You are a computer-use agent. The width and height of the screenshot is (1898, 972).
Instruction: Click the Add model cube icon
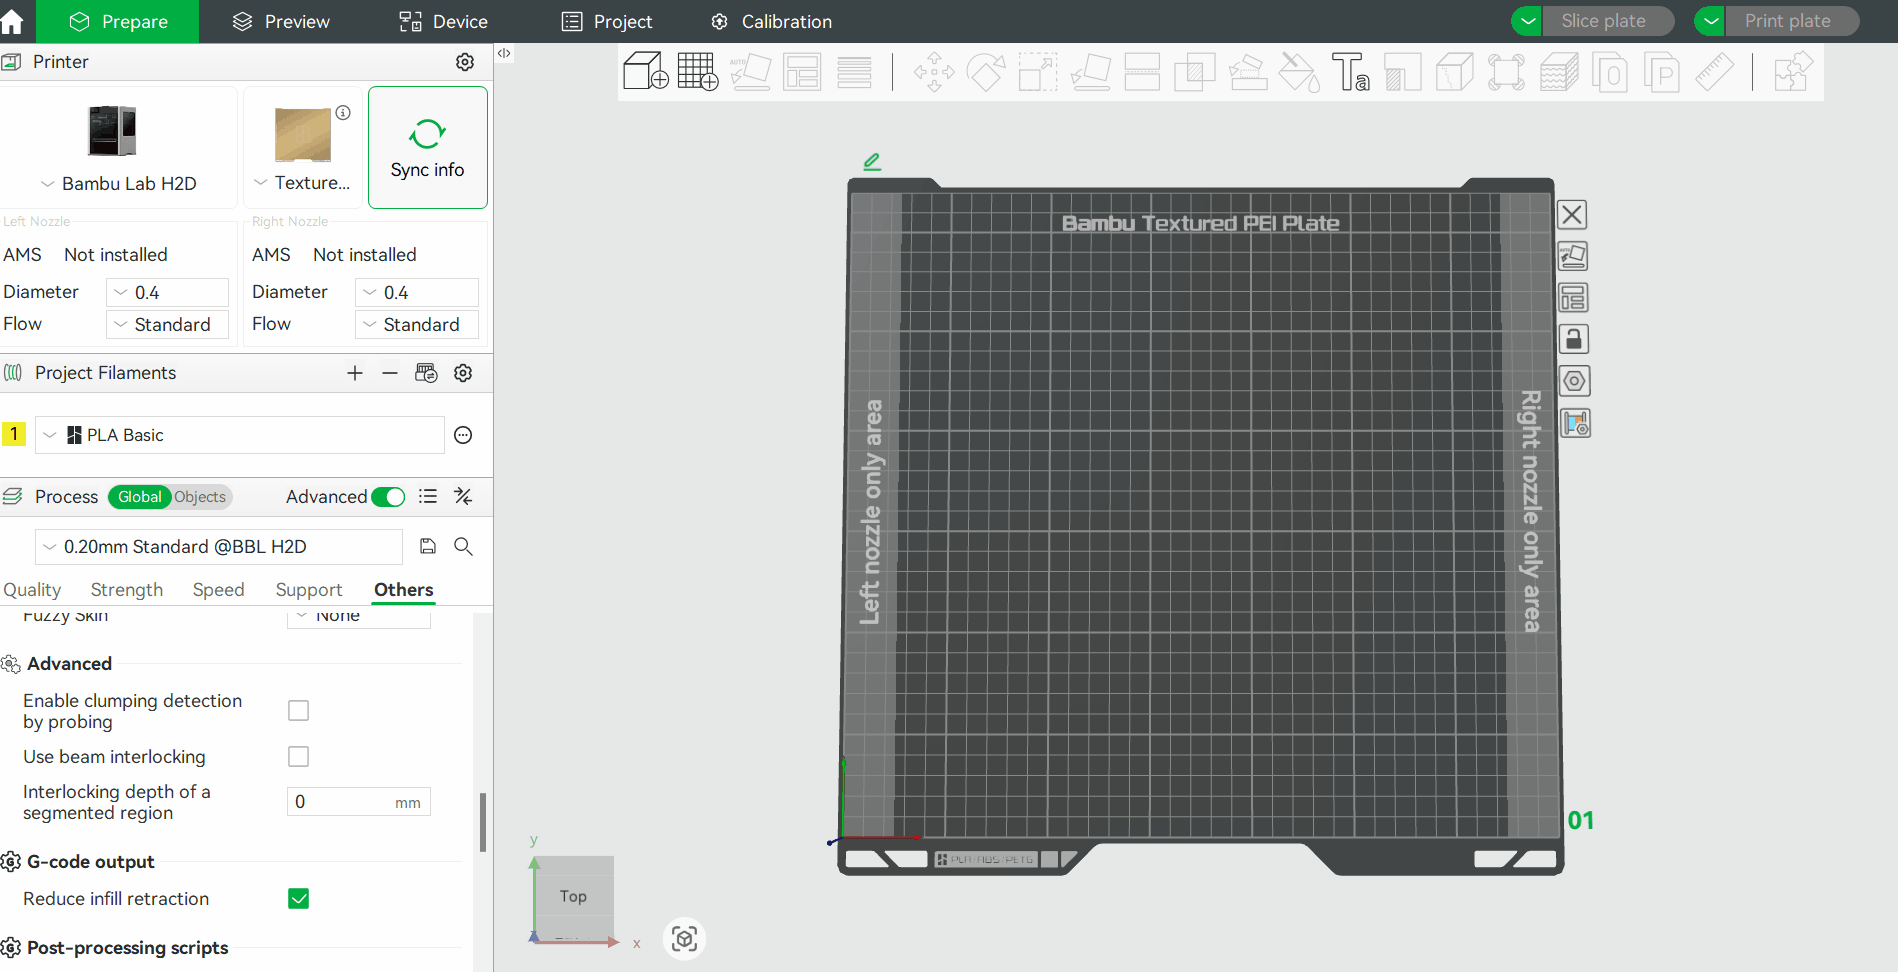point(645,72)
